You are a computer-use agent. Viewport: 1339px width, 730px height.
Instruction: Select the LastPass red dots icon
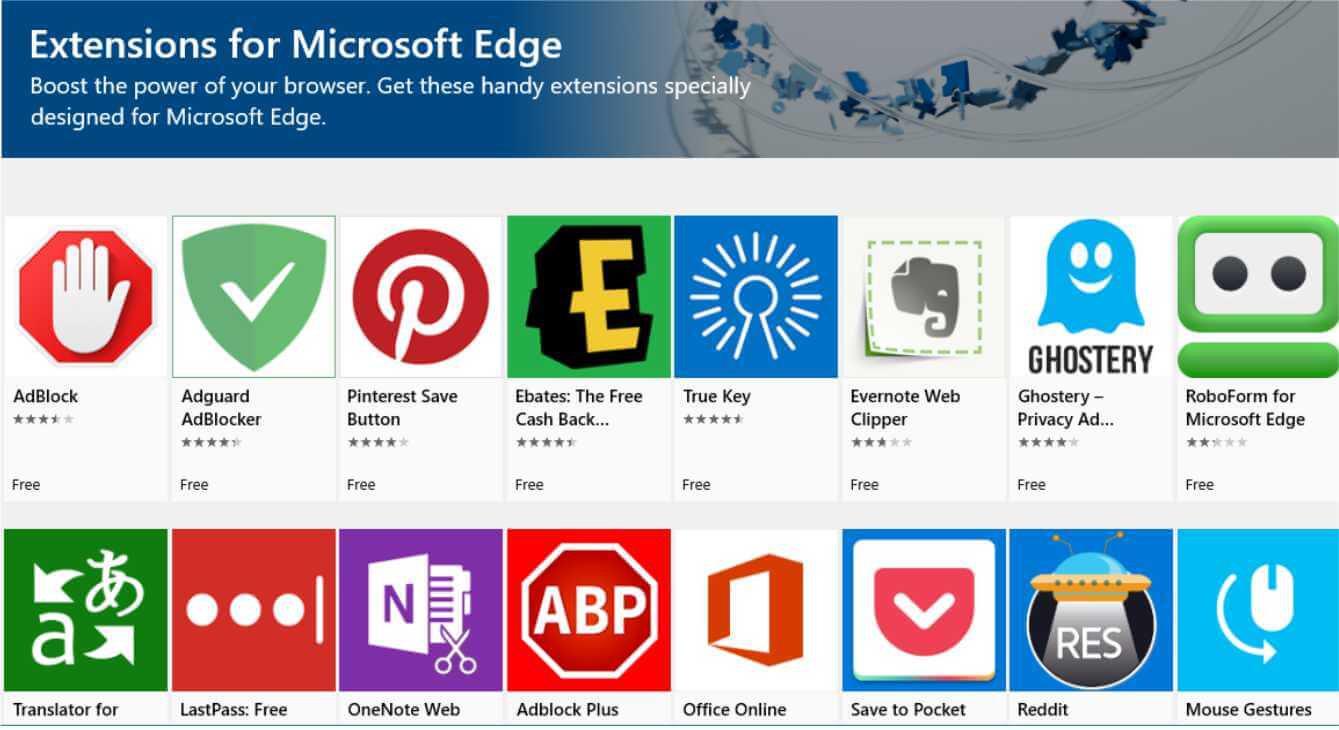(254, 610)
